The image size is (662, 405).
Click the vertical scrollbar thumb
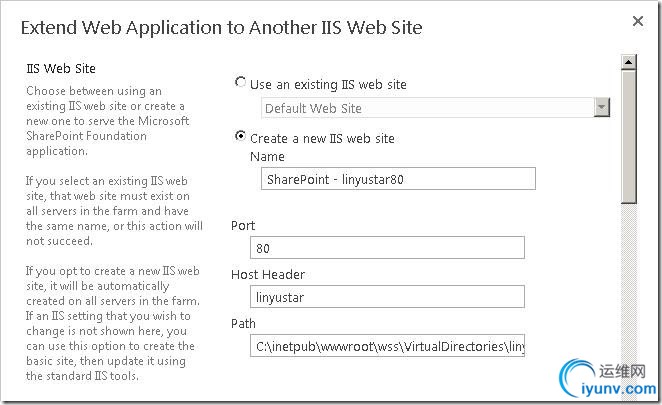629,136
